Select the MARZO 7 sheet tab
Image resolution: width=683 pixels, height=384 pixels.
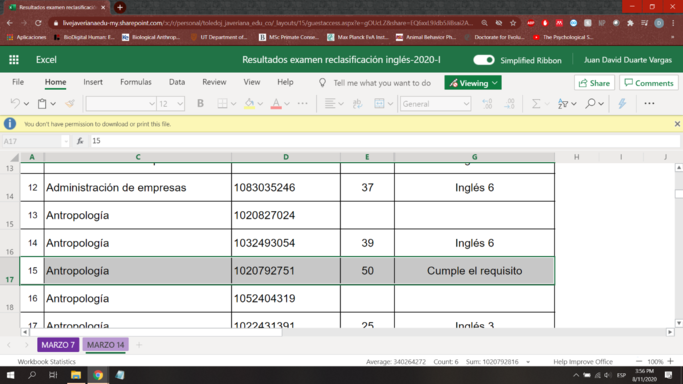(x=58, y=345)
